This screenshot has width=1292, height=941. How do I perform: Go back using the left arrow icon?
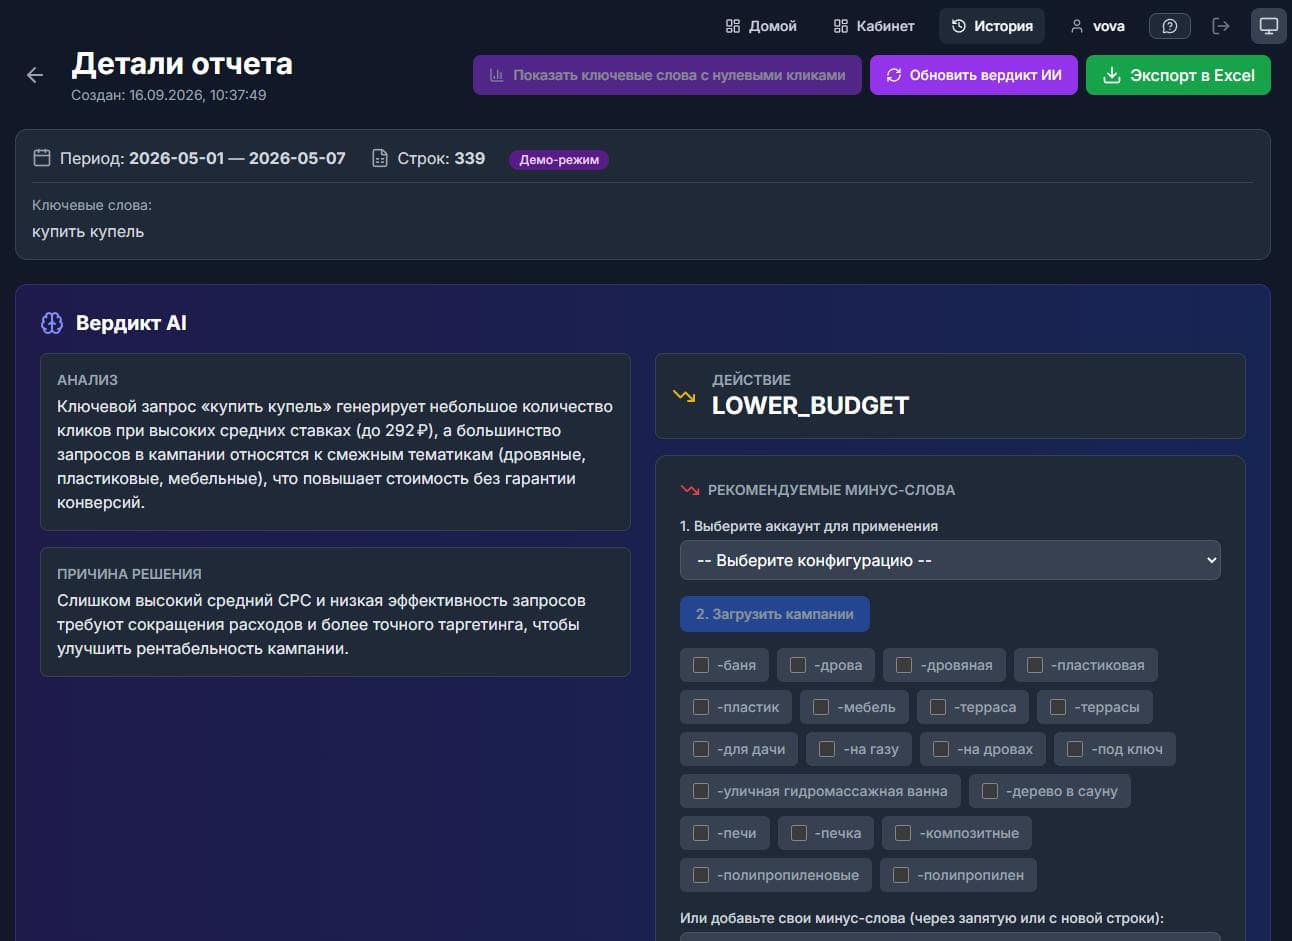(35, 75)
